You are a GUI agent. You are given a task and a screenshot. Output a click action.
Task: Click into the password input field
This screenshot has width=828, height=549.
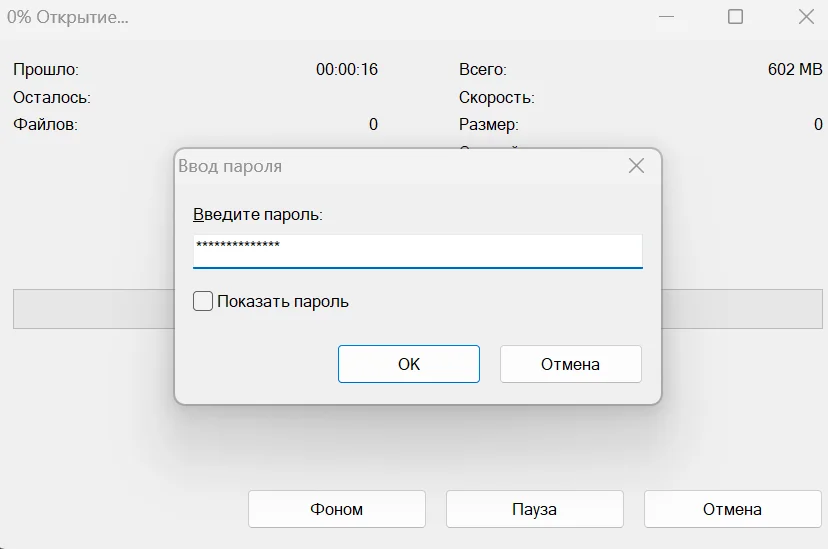418,251
